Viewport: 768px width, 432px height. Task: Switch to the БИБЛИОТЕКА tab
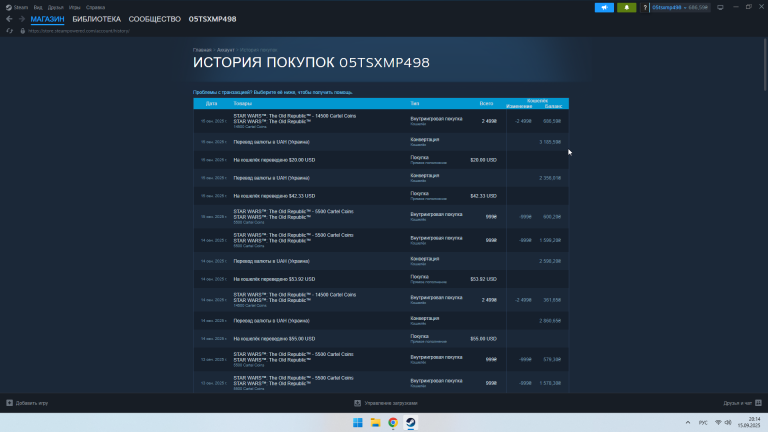pos(96,19)
